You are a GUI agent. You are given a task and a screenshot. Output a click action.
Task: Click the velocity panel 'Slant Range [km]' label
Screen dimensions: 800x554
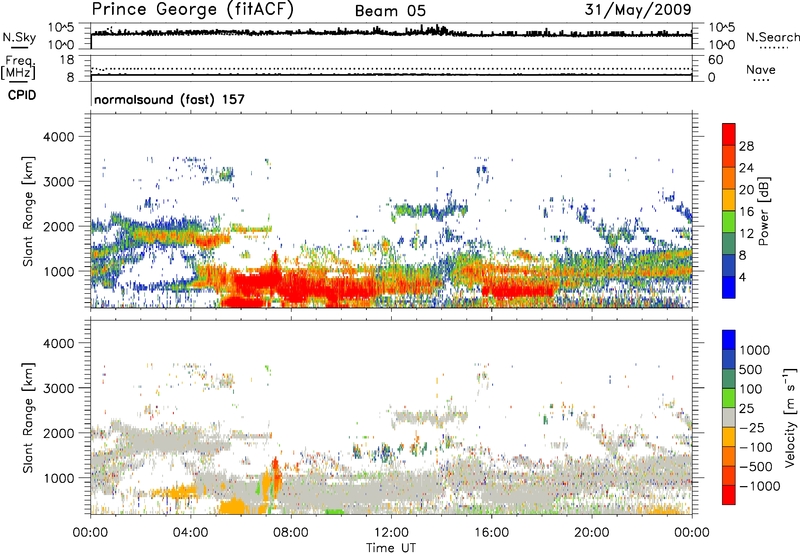point(28,417)
